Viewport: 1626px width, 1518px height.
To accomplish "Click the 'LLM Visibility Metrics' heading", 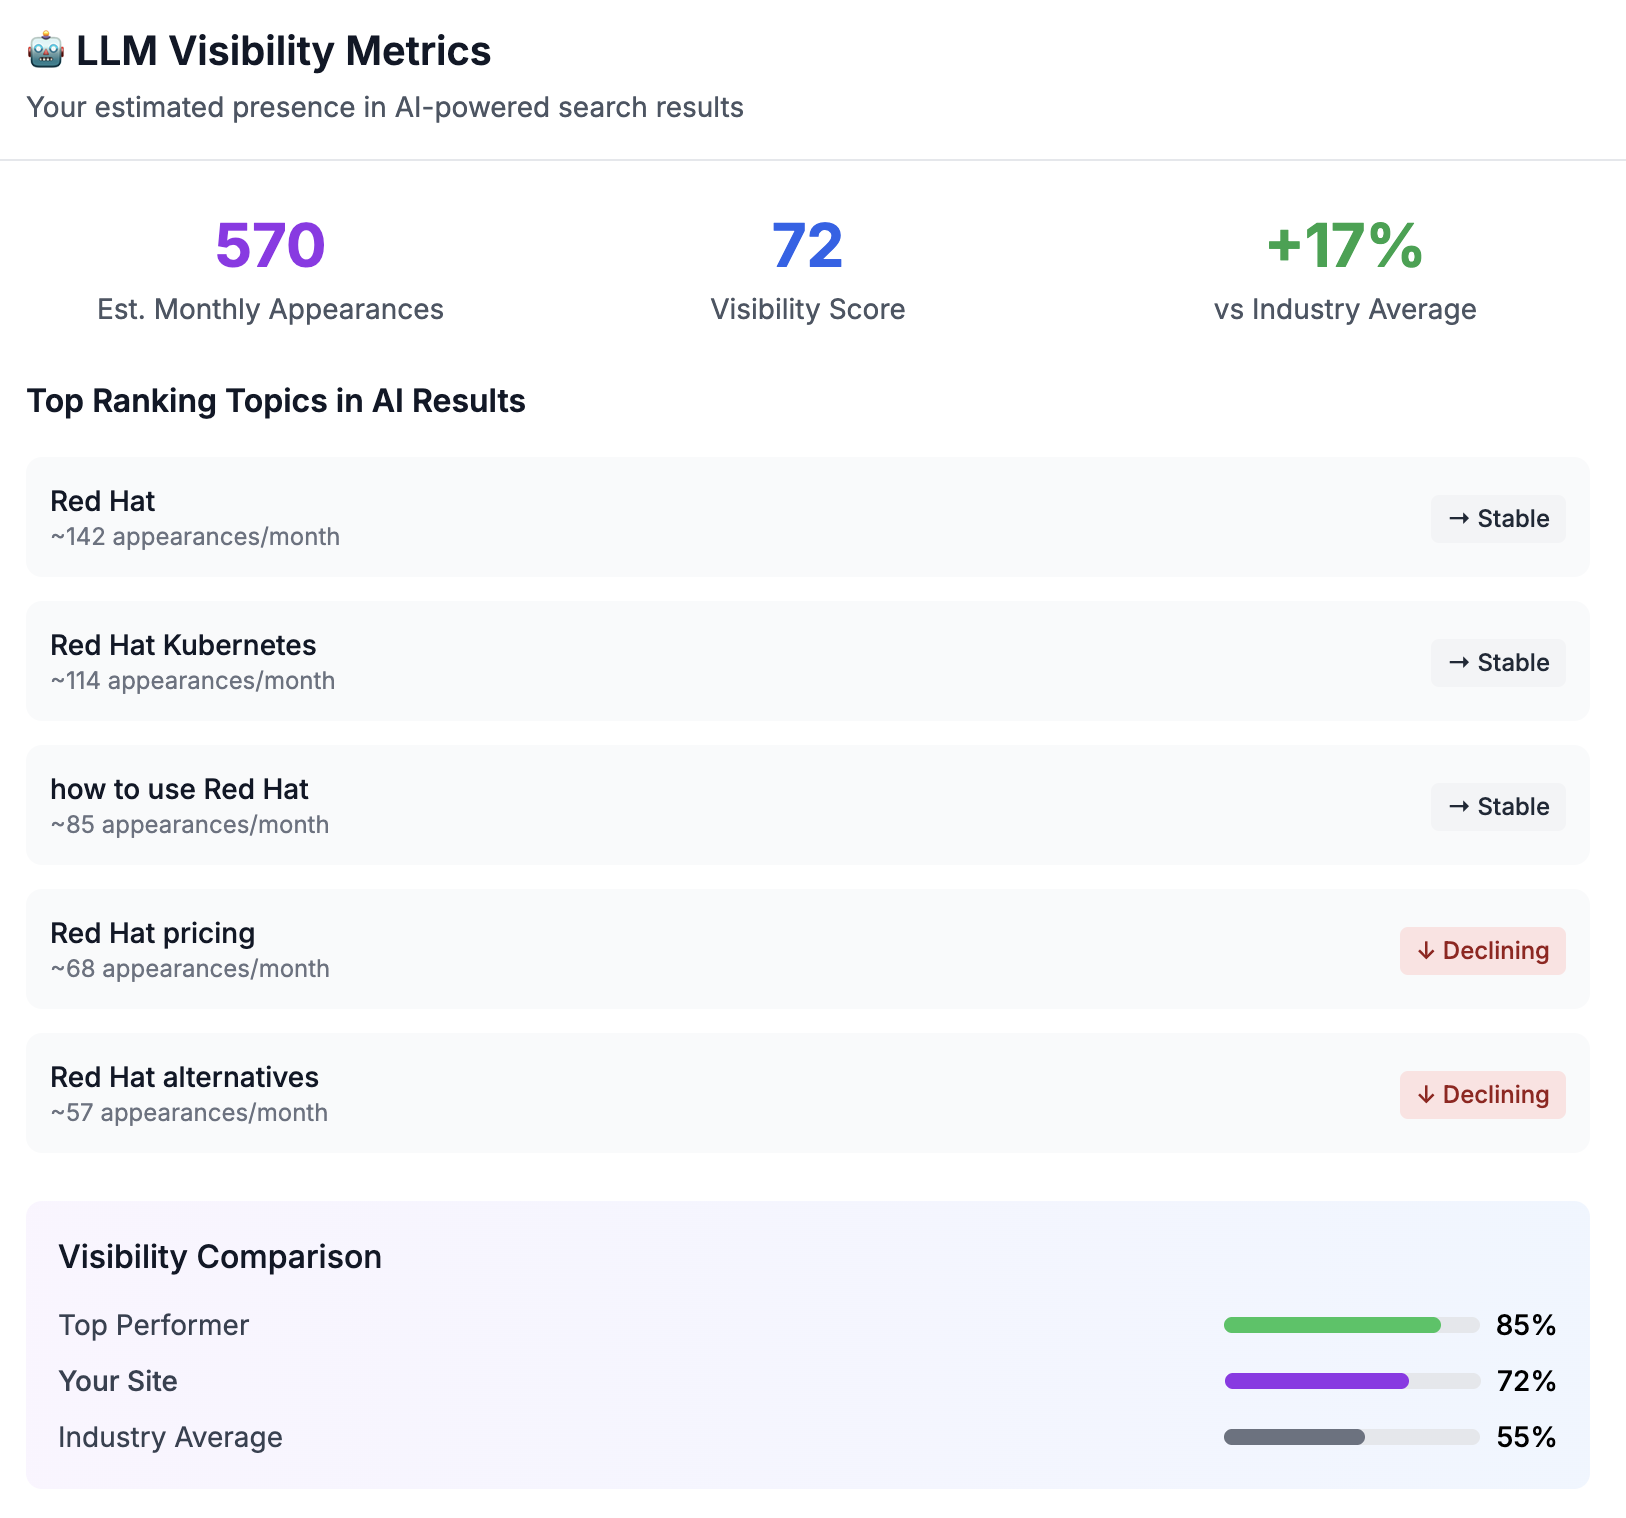I will [x=284, y=51].
